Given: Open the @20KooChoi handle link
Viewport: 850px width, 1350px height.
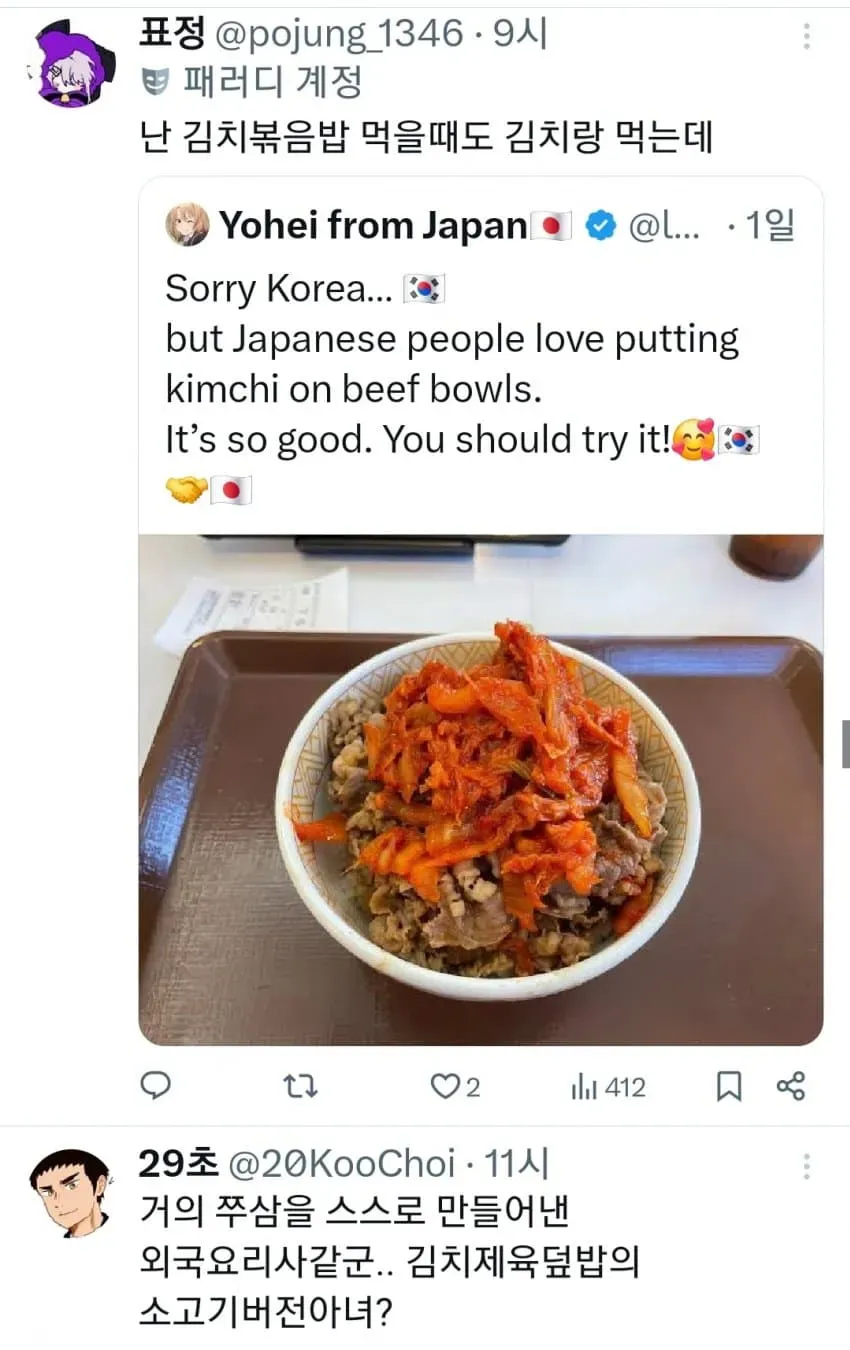Looking at the screenshot, I should pyautogui.click(x=342, y=1164).
